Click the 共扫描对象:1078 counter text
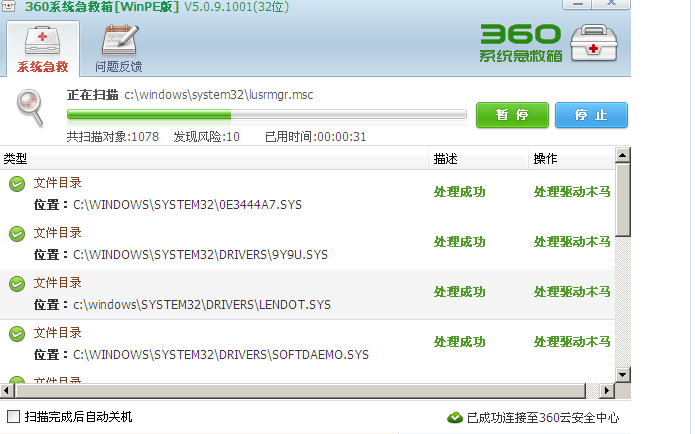Screen dimensions: 695x434 click(x=113, y=137)
